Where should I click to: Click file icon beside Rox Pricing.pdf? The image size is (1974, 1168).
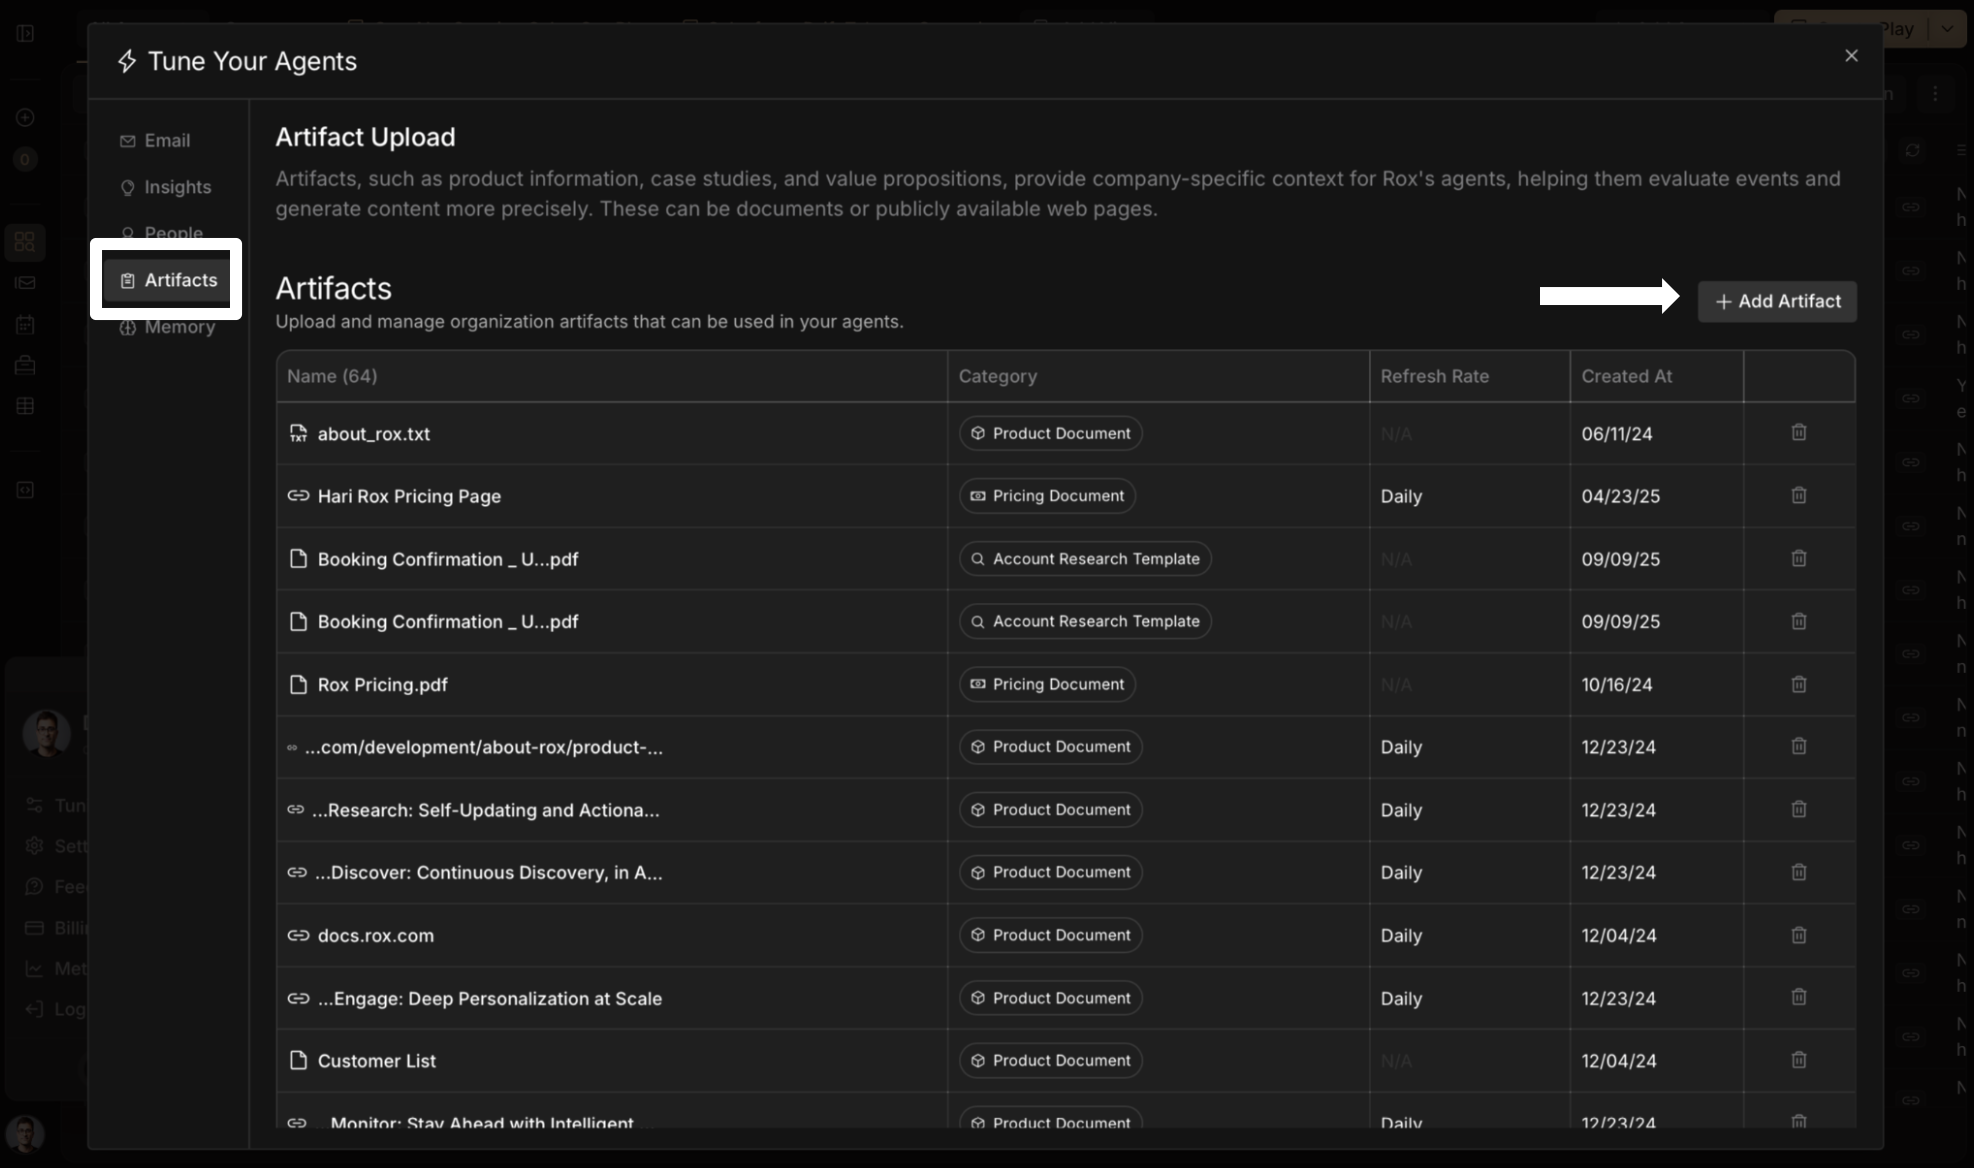tap(298, 685)
